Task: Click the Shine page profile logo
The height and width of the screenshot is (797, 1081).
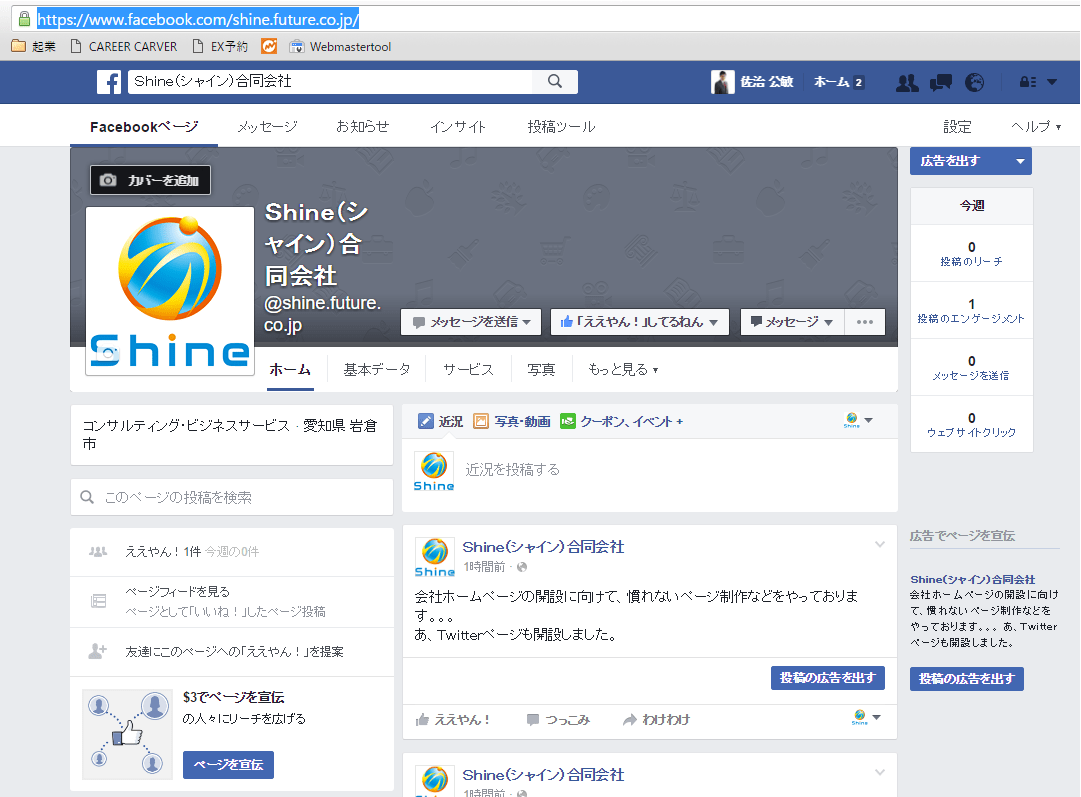Action: [x=170, y=291]
